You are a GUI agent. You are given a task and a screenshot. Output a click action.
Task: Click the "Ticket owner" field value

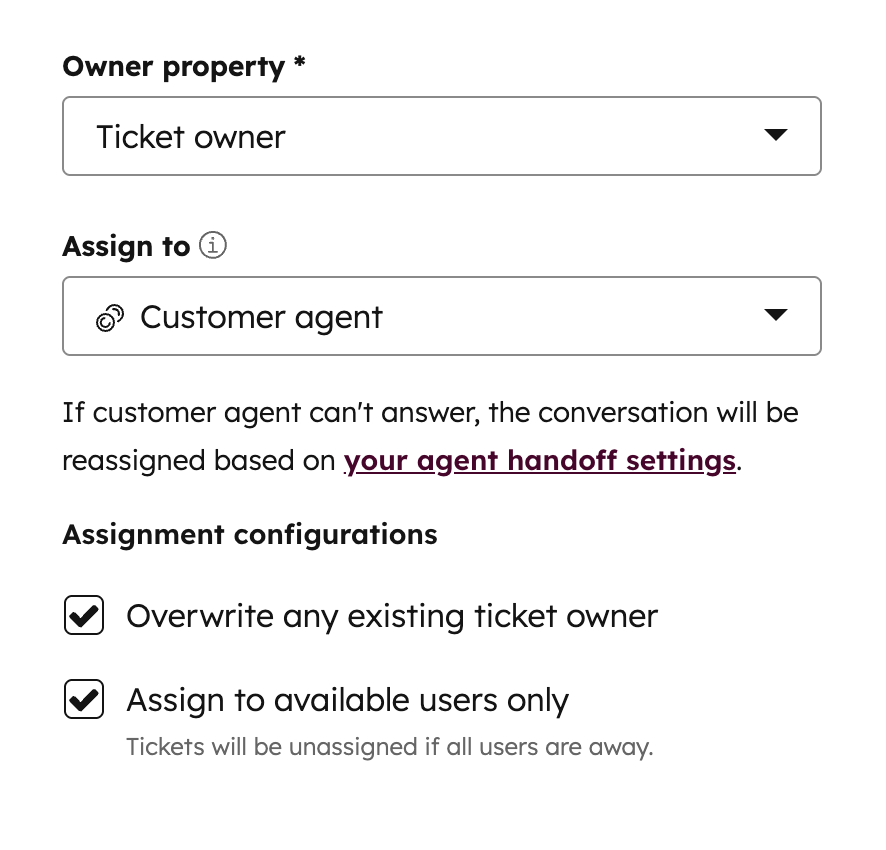click(190, 136)
